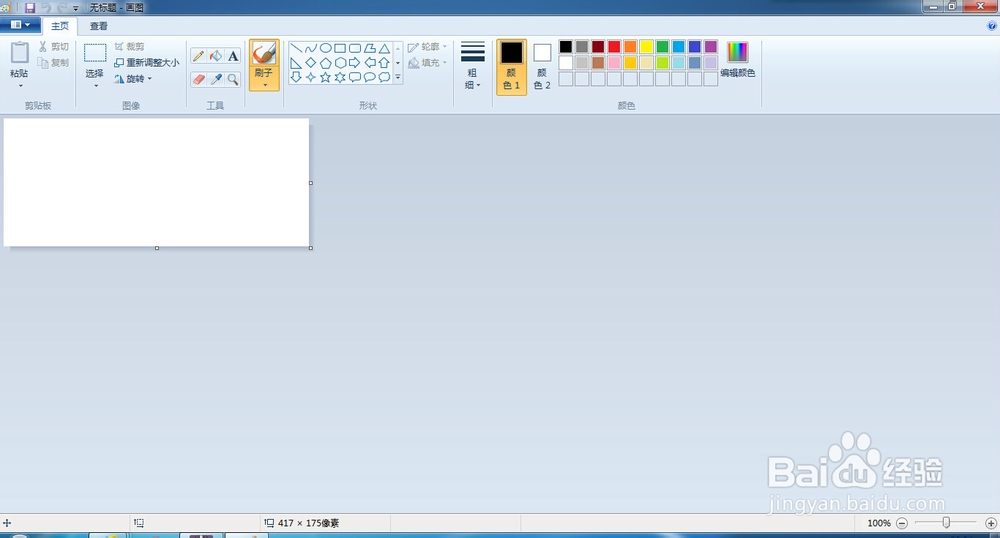Expand the Customize Quick Access Toolbar arrow

tap(75, 8)
